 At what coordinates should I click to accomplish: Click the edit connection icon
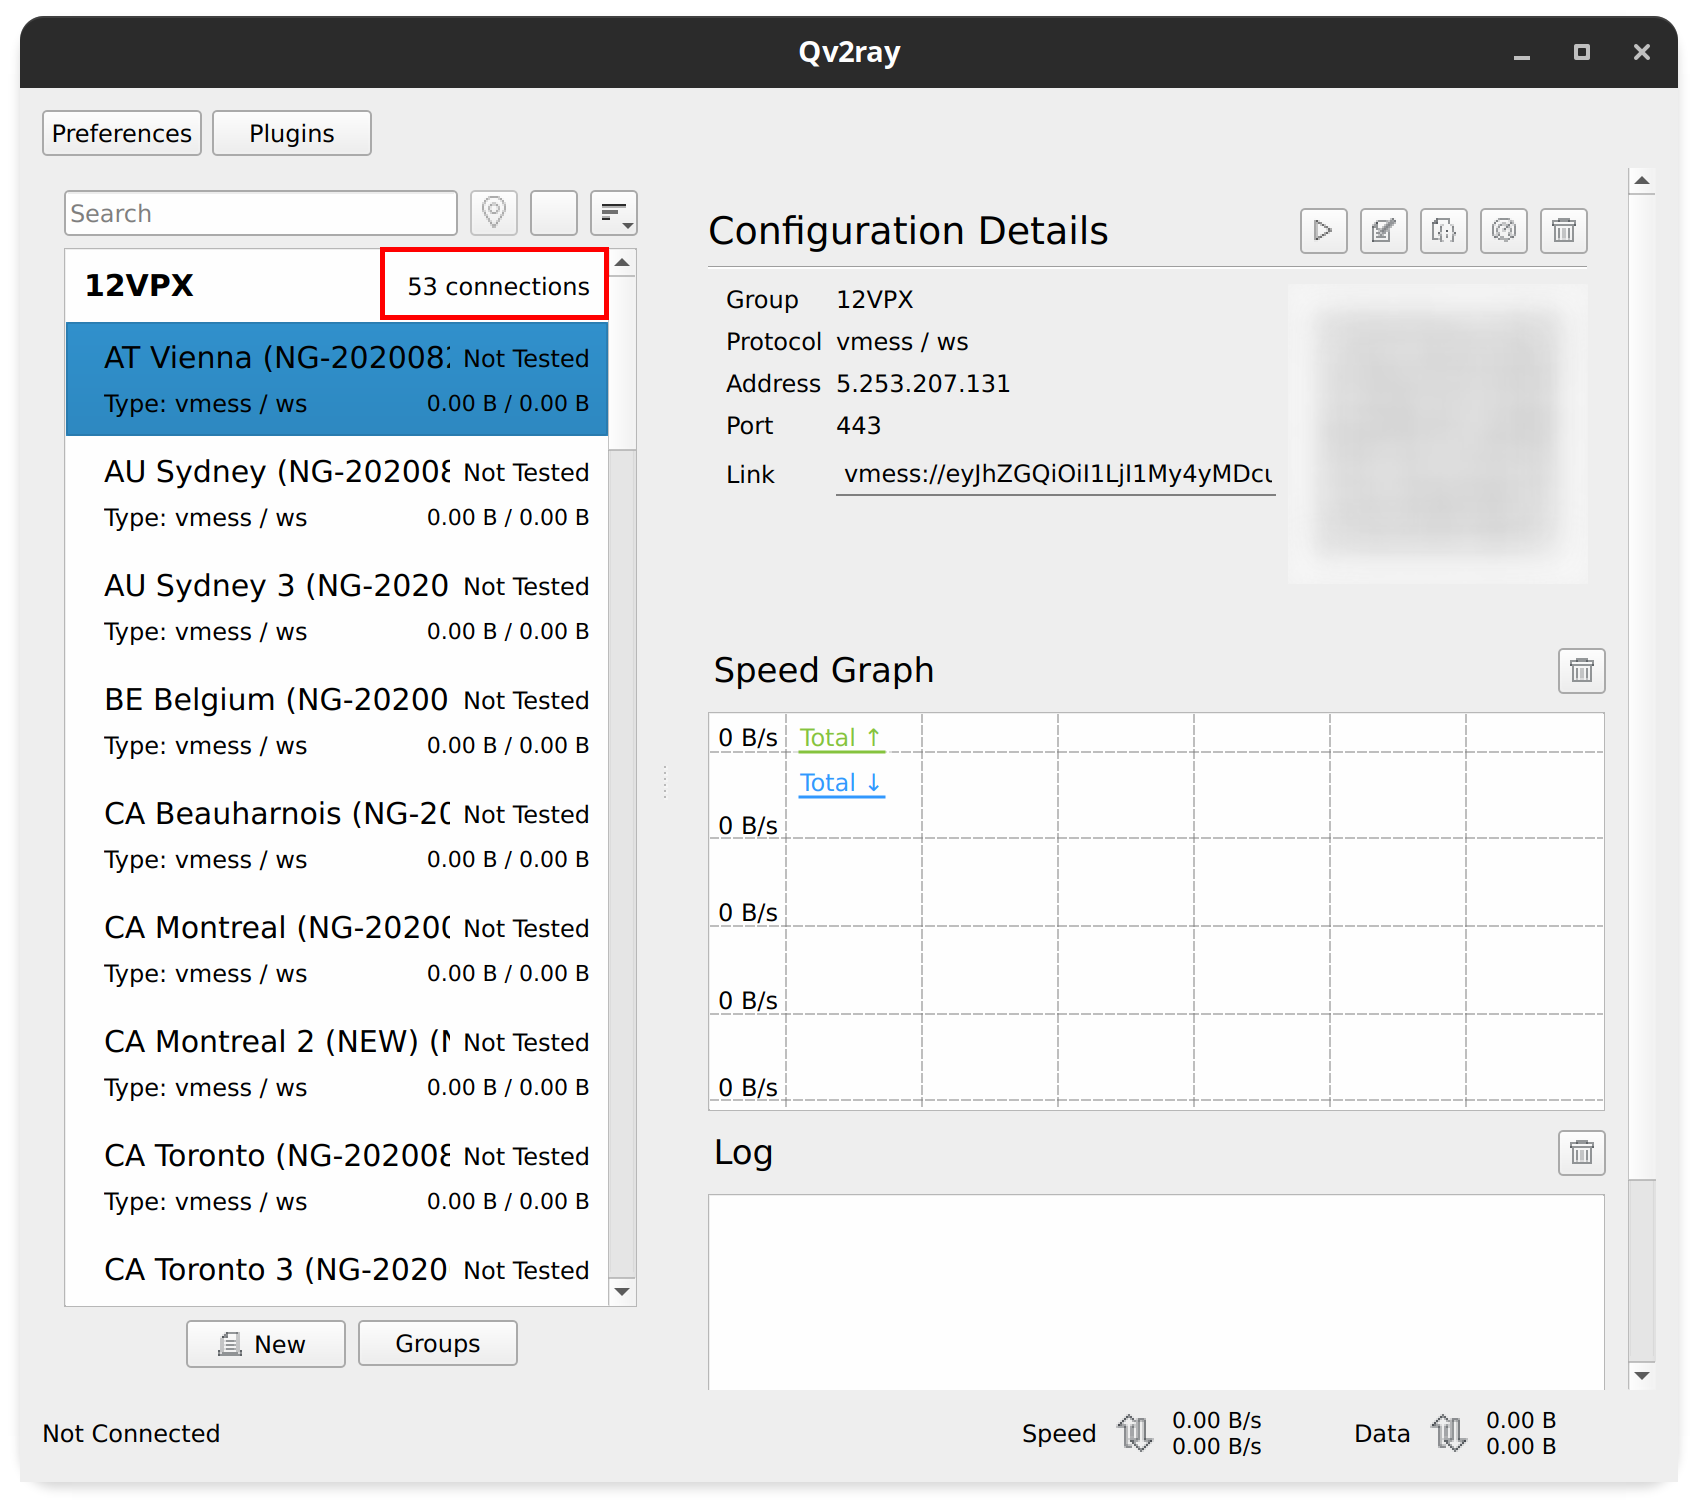coord(1383,231)
